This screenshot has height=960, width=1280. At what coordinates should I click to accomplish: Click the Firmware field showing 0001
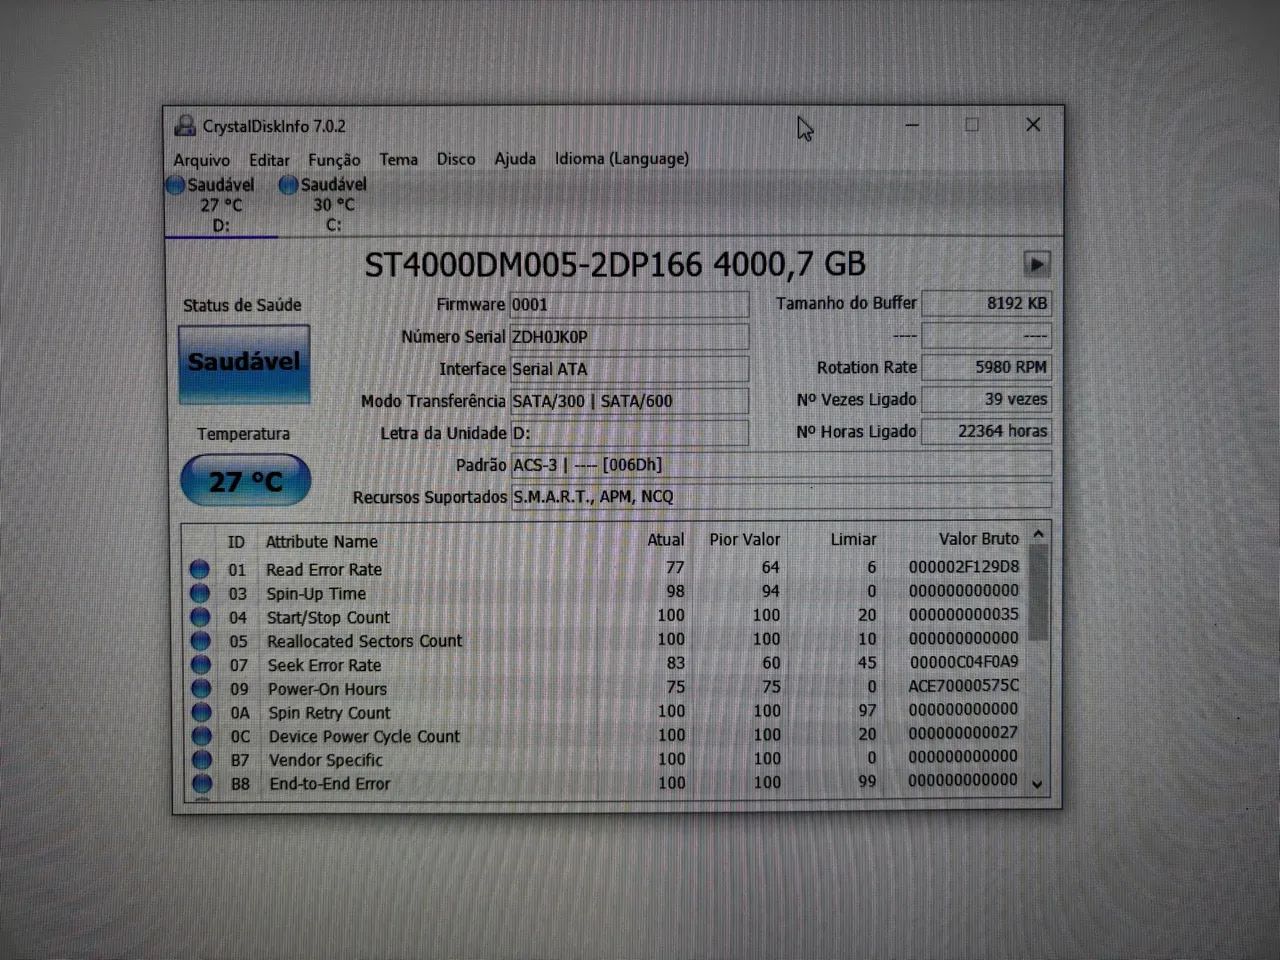click(629, 305)
